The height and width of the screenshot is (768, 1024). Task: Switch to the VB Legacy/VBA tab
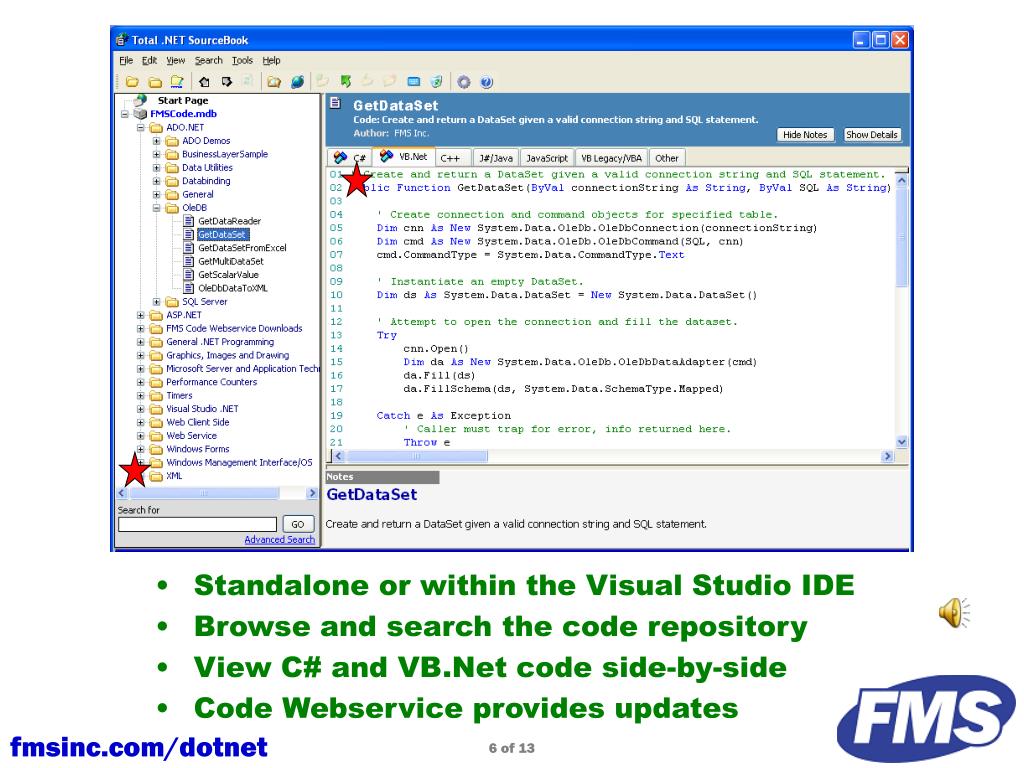(x=611, y=158)
